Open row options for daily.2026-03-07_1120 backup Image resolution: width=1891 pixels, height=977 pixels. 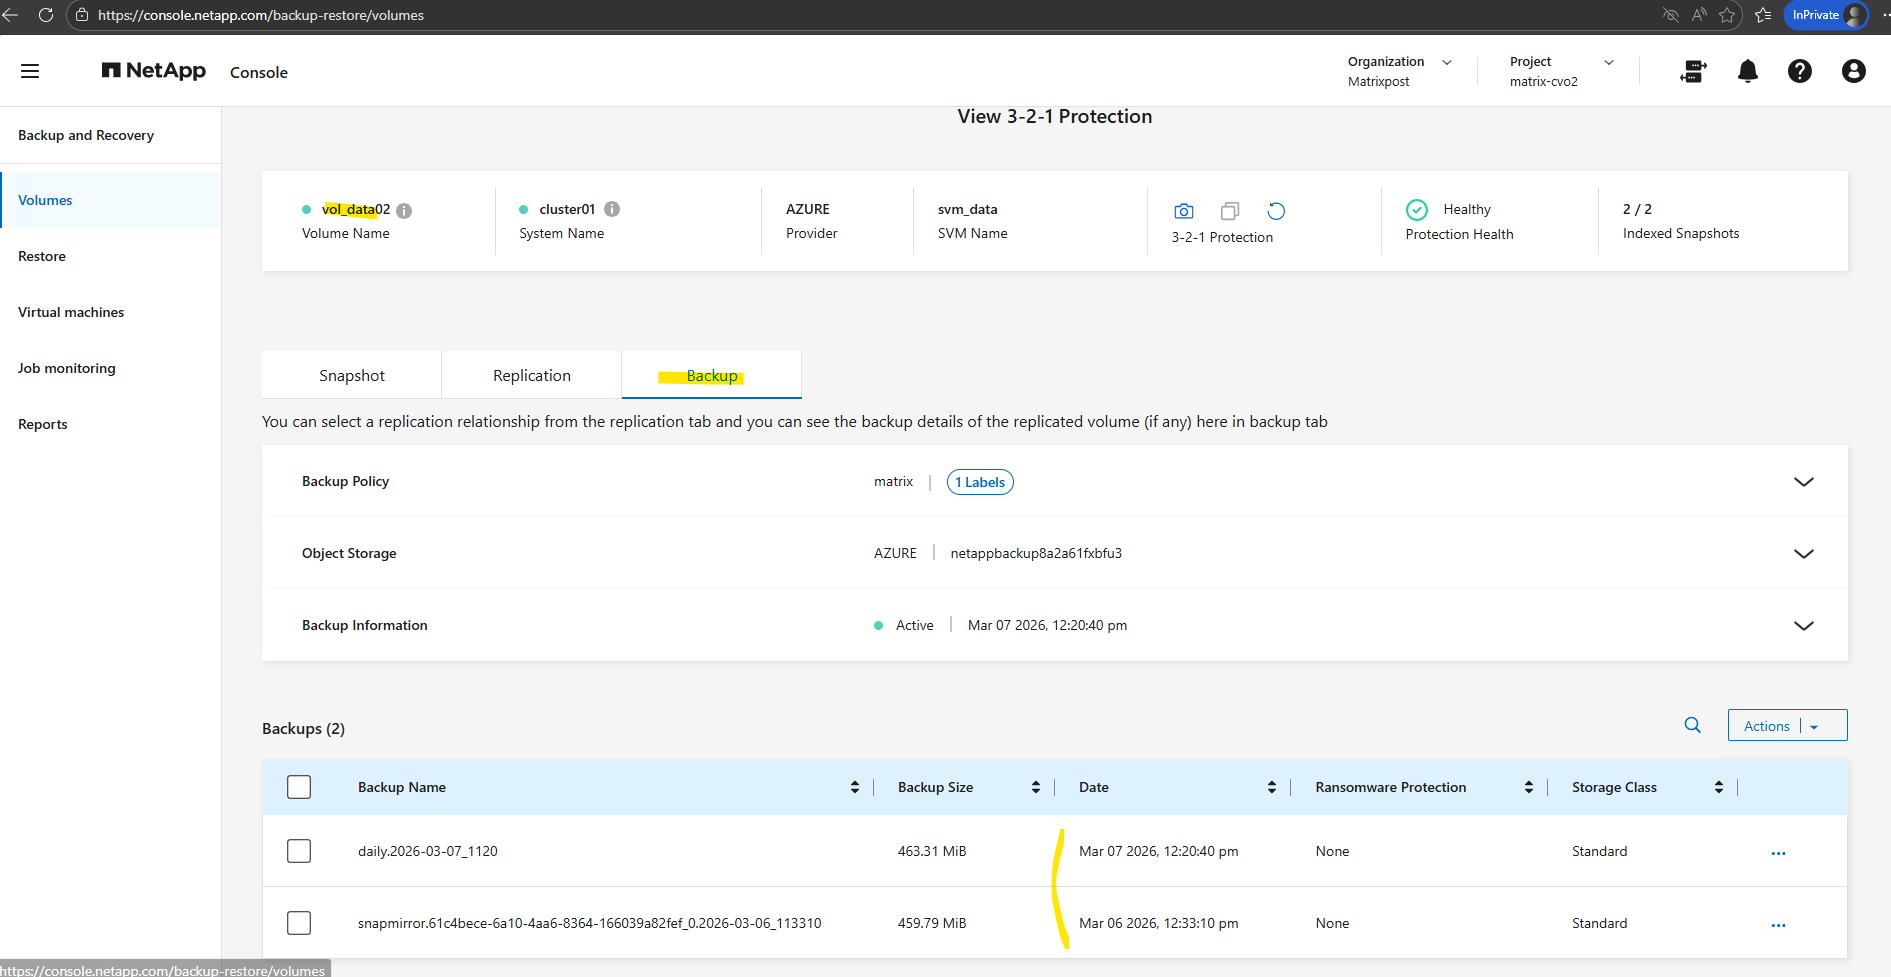(x=1778, y=853)
